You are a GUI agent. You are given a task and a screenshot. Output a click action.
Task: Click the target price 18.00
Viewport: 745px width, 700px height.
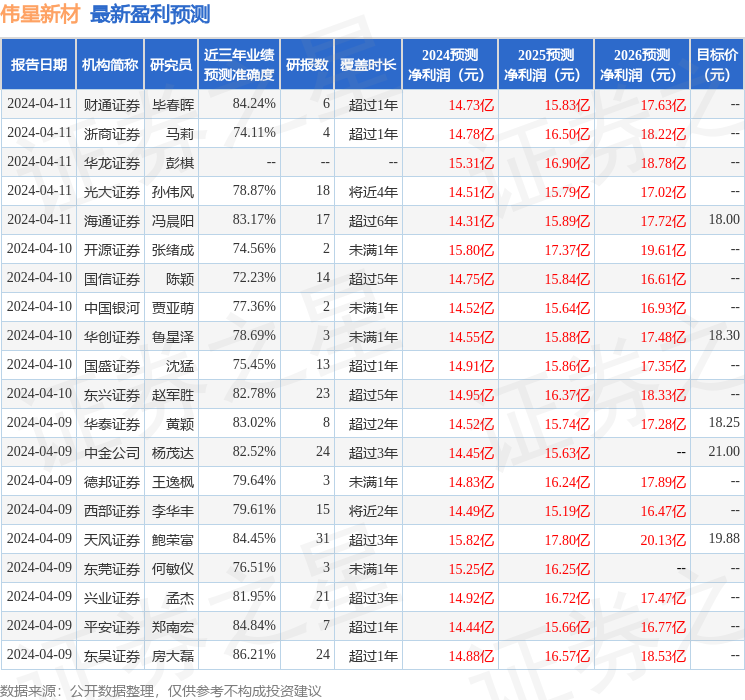click(x=724, y=219)
